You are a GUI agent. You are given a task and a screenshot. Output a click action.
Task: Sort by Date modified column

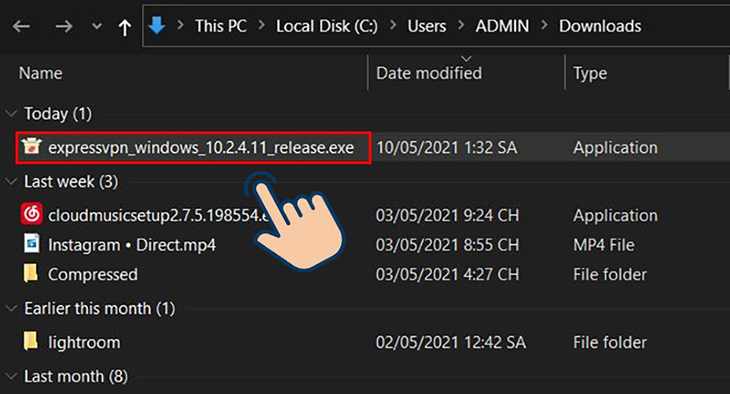coord(429,73)
